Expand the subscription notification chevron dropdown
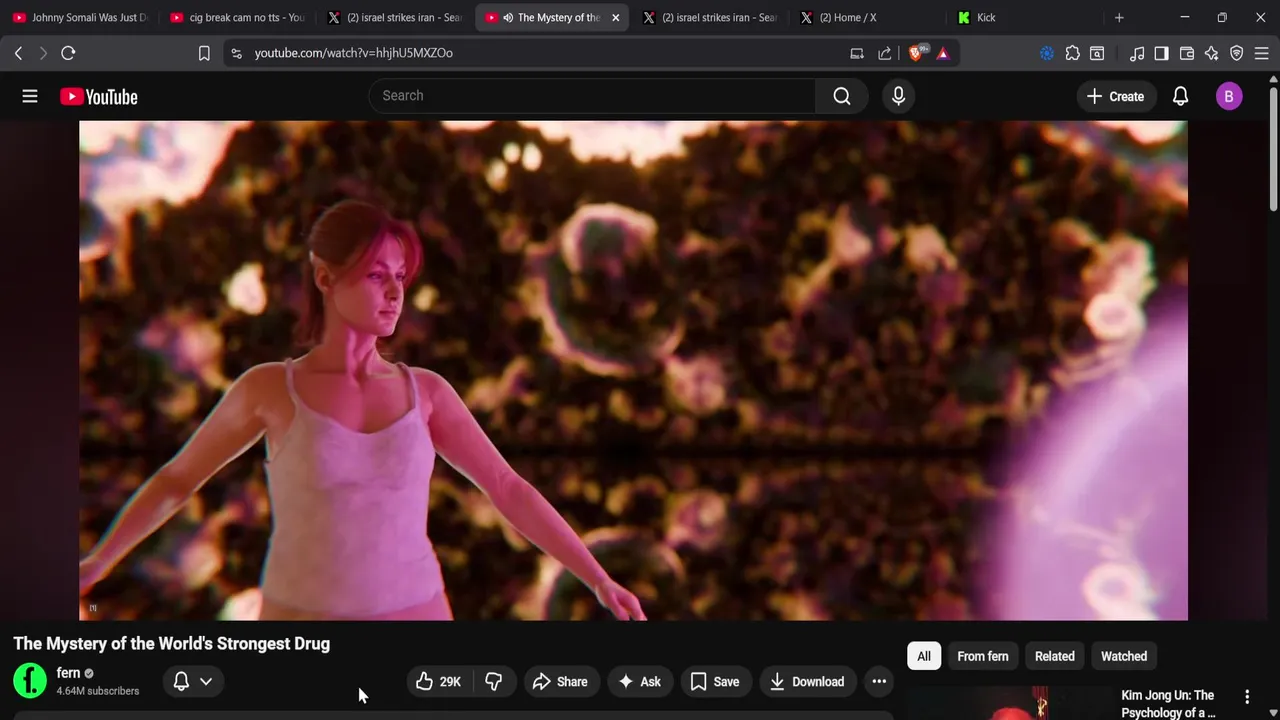This screenshot has height=720, width=1280. 206,681
